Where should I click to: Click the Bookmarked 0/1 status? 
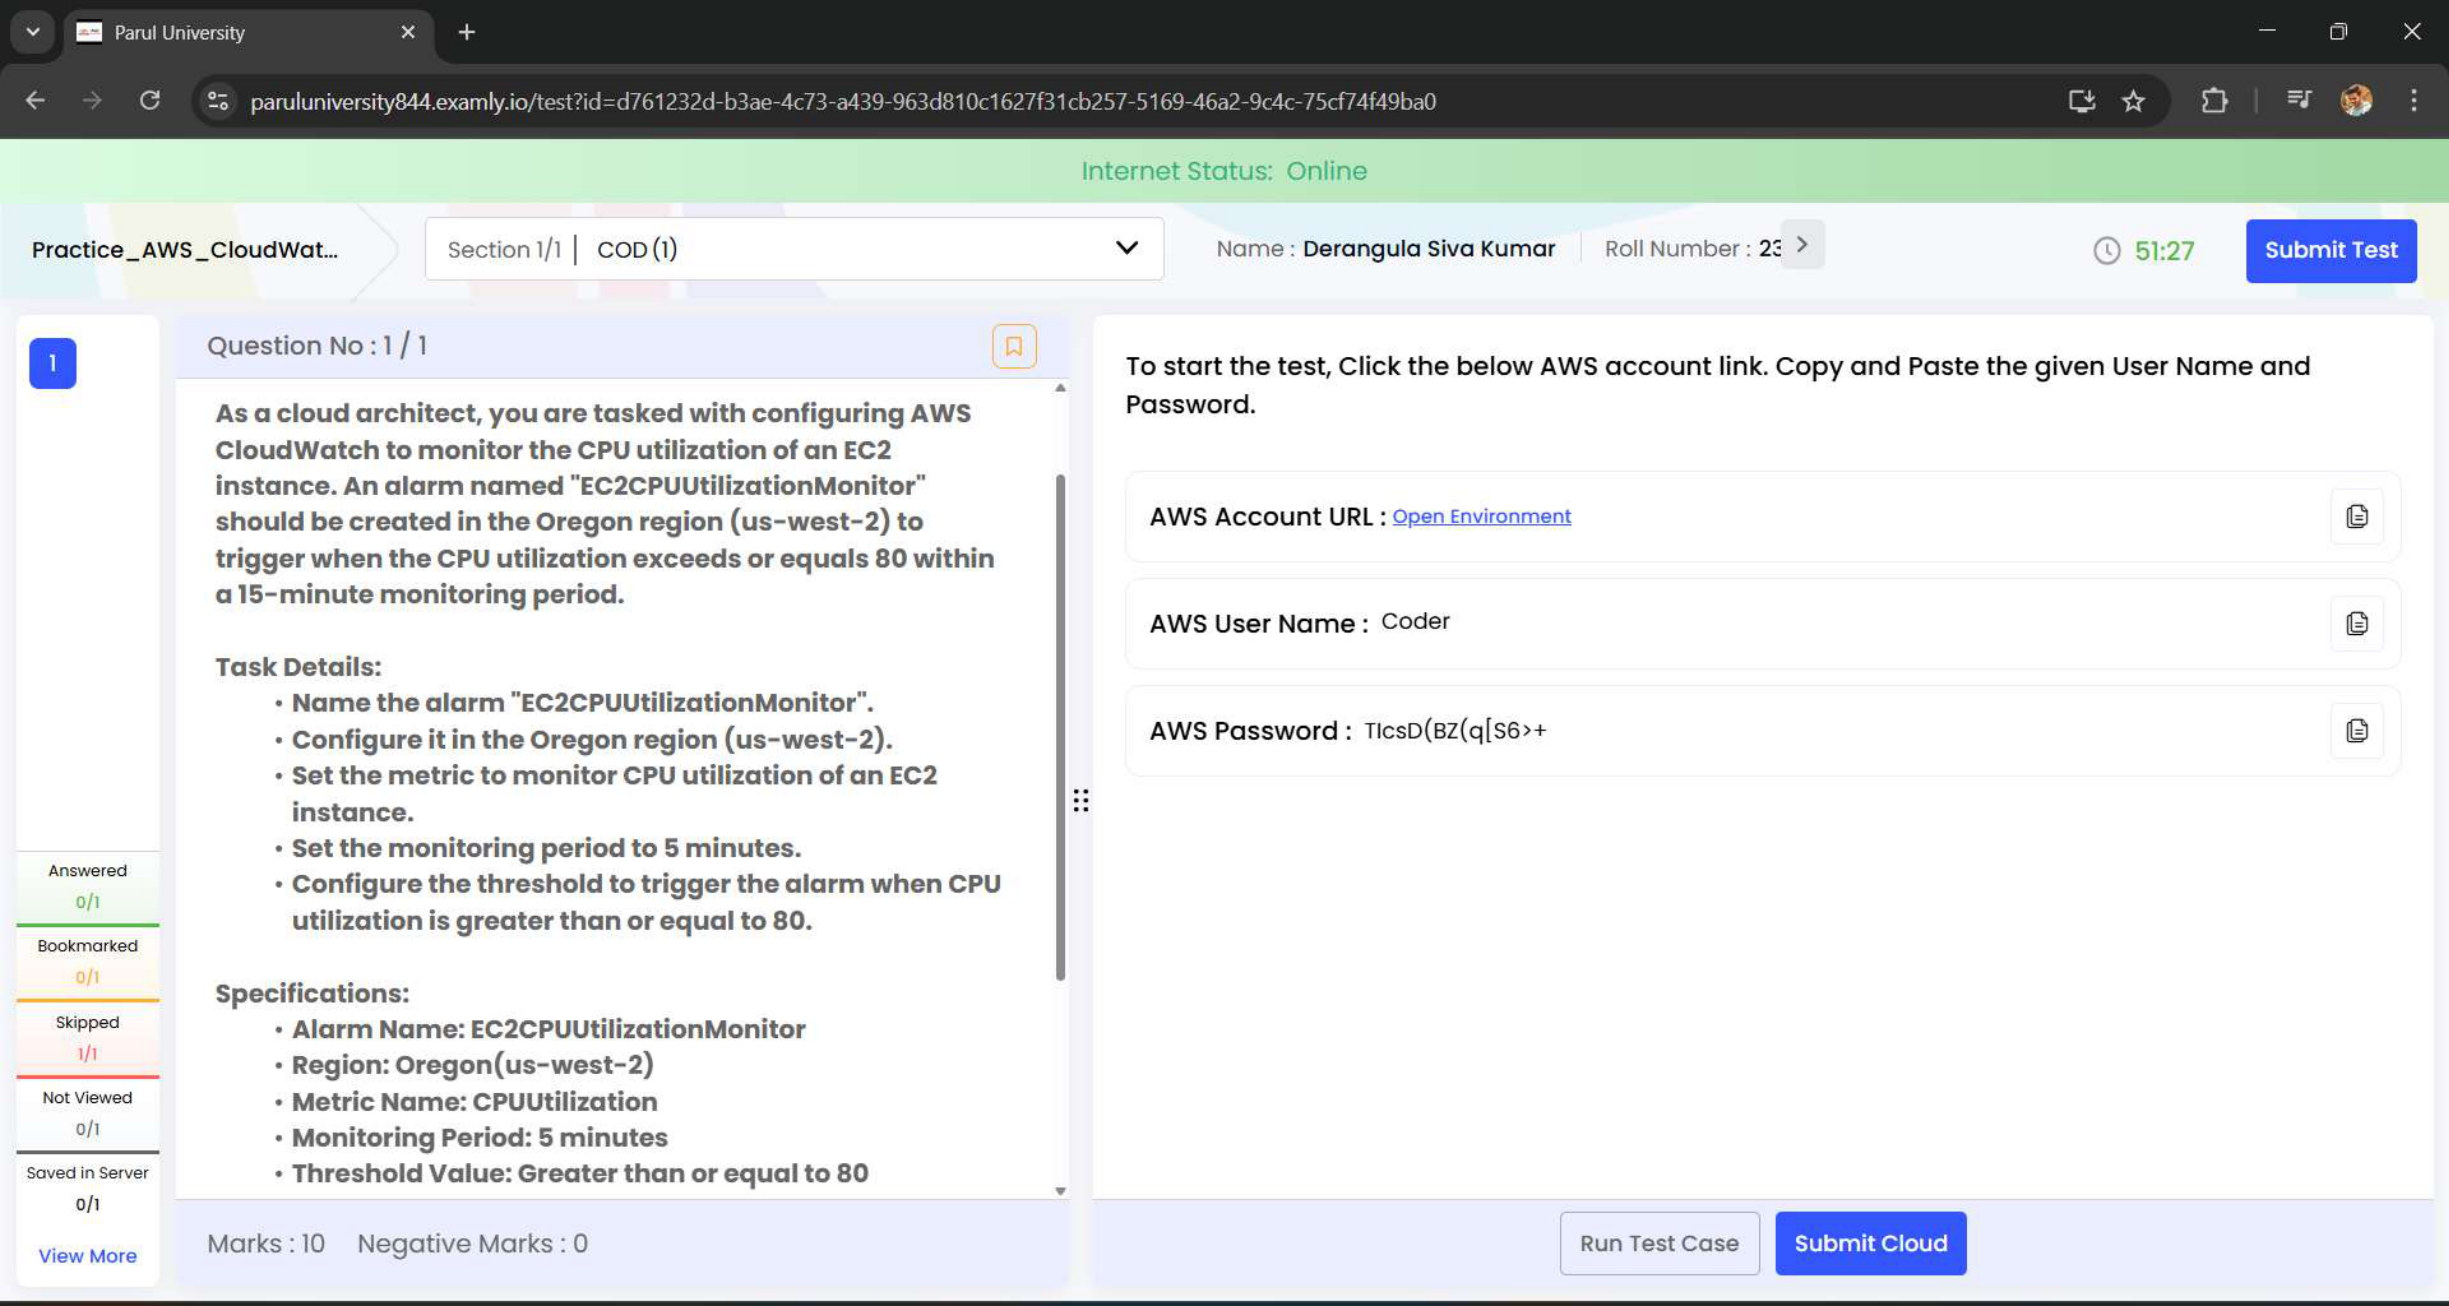(87, 961)
